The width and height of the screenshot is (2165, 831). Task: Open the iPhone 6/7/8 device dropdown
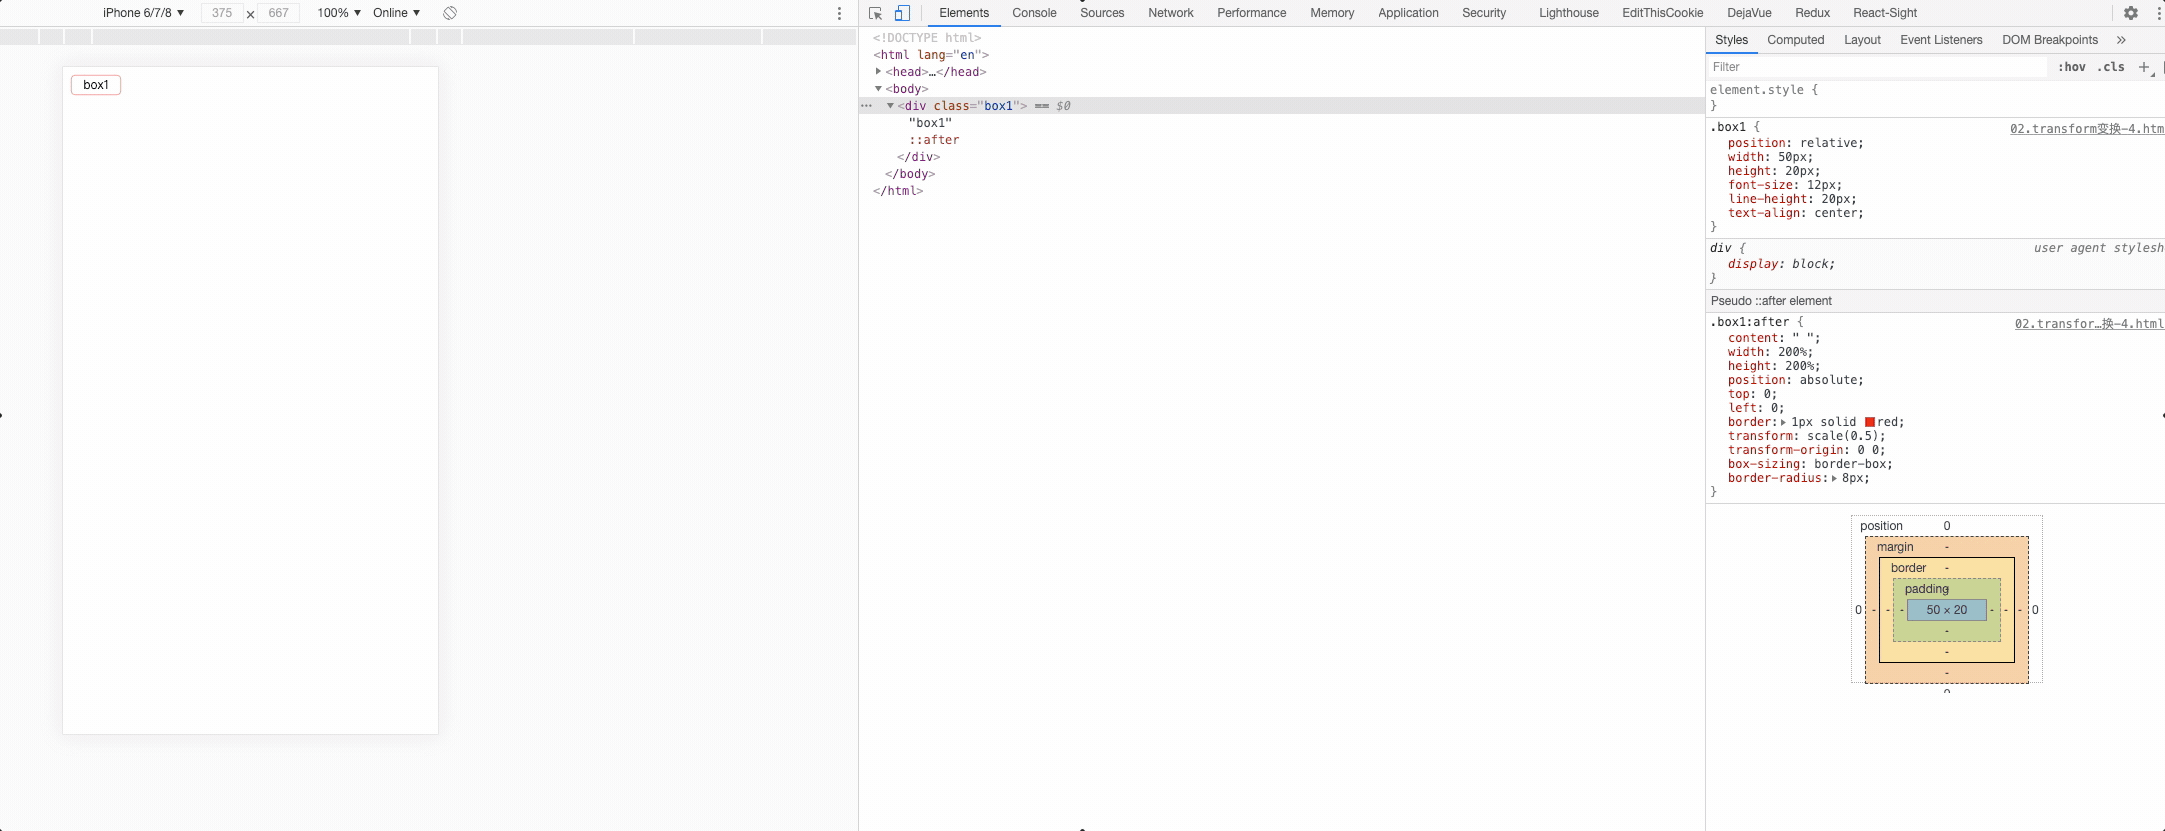click(143, 13)
